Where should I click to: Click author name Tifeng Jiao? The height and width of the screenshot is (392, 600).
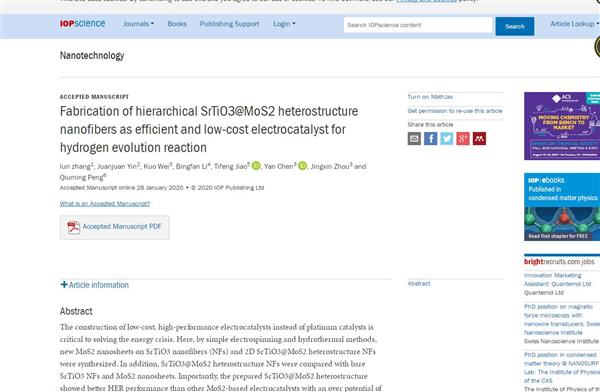click(x=230, y=167)
